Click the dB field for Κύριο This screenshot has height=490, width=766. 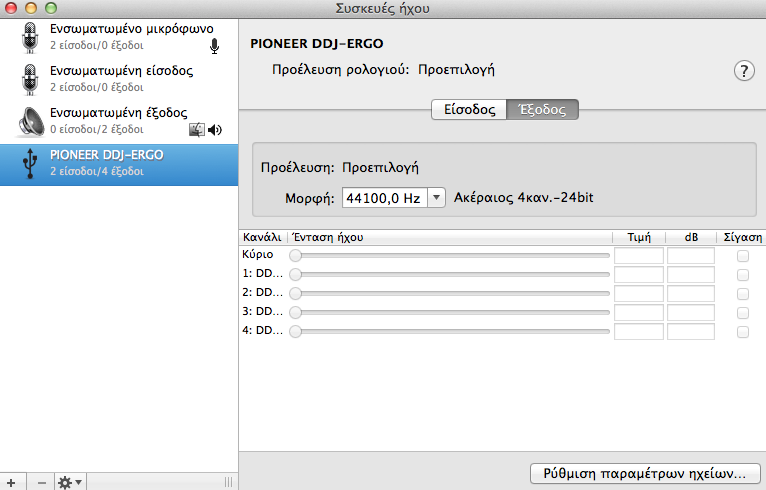click(691, 256)
